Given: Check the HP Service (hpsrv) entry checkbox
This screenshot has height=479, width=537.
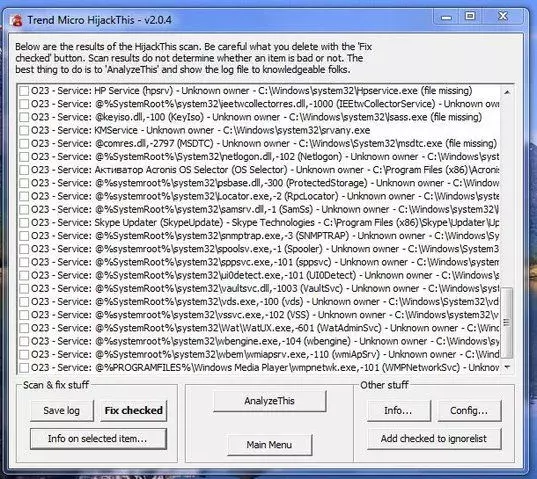Looking at the screenshot, I should tap(24, 91).
